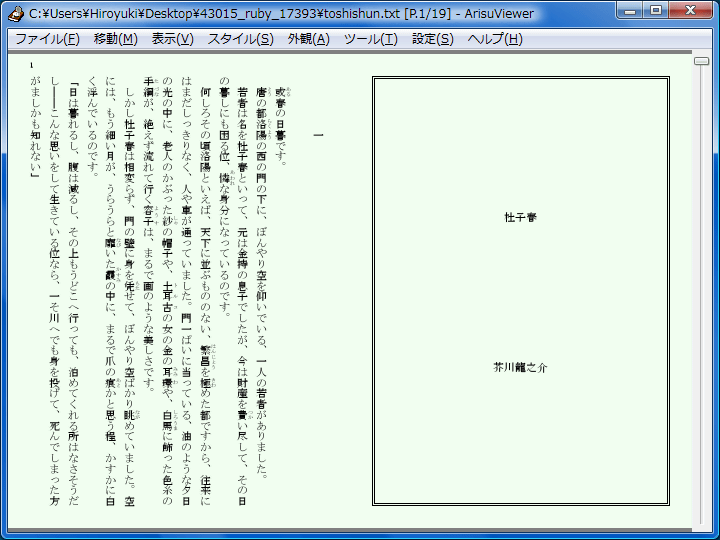Click the title bar file path text

[x=281, y=14]
